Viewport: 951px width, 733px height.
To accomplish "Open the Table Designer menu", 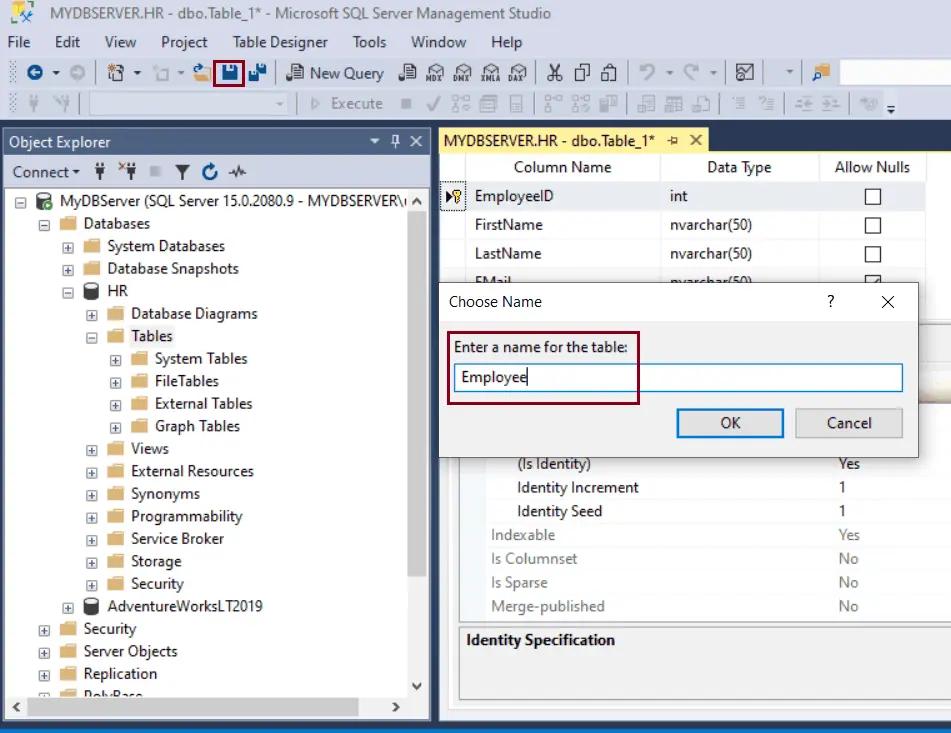I will click(278, 42).
